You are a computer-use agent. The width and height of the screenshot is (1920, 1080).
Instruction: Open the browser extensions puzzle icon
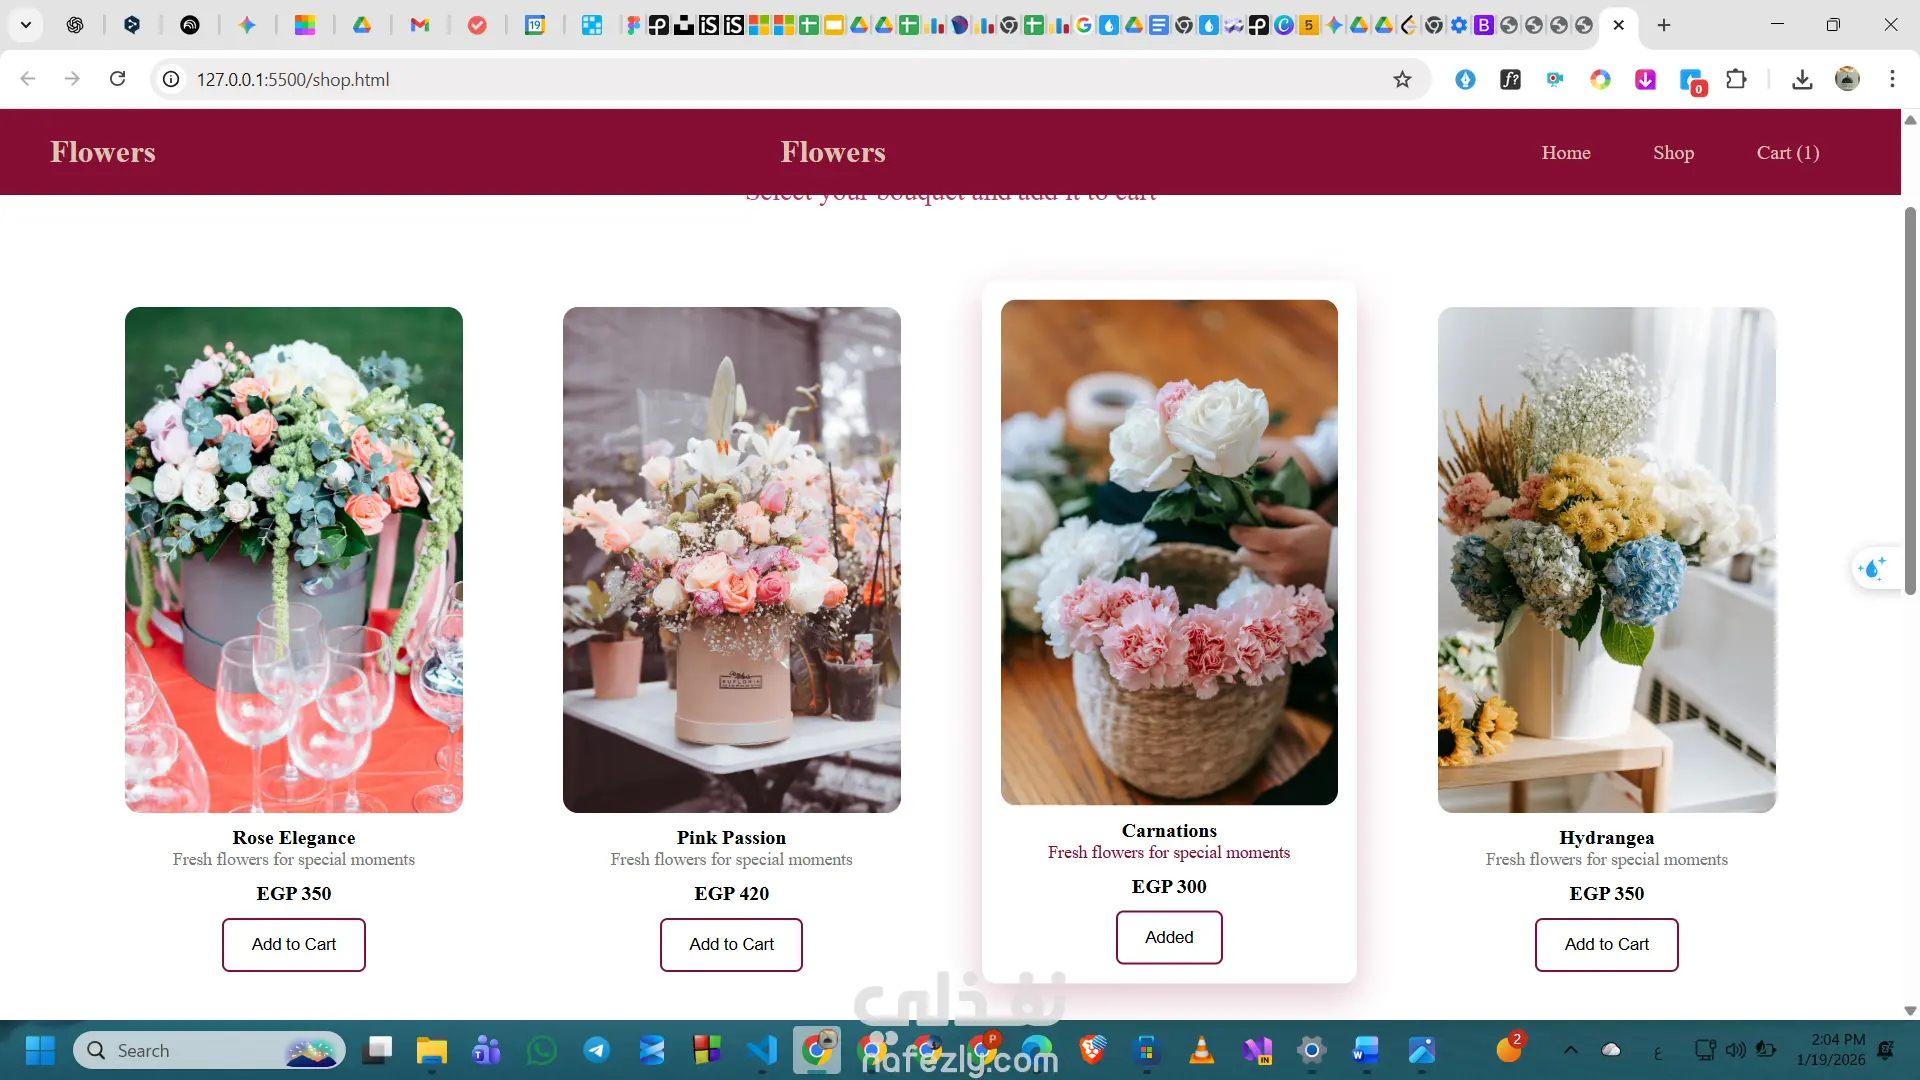click(x=1736, y=79)
